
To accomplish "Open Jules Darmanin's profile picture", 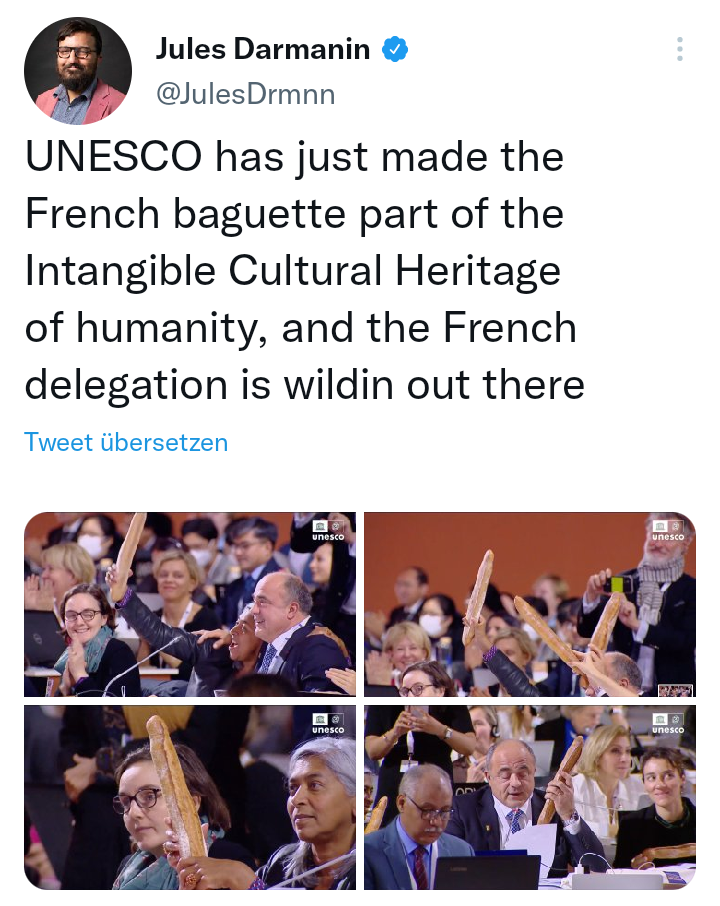I will 78,71.
